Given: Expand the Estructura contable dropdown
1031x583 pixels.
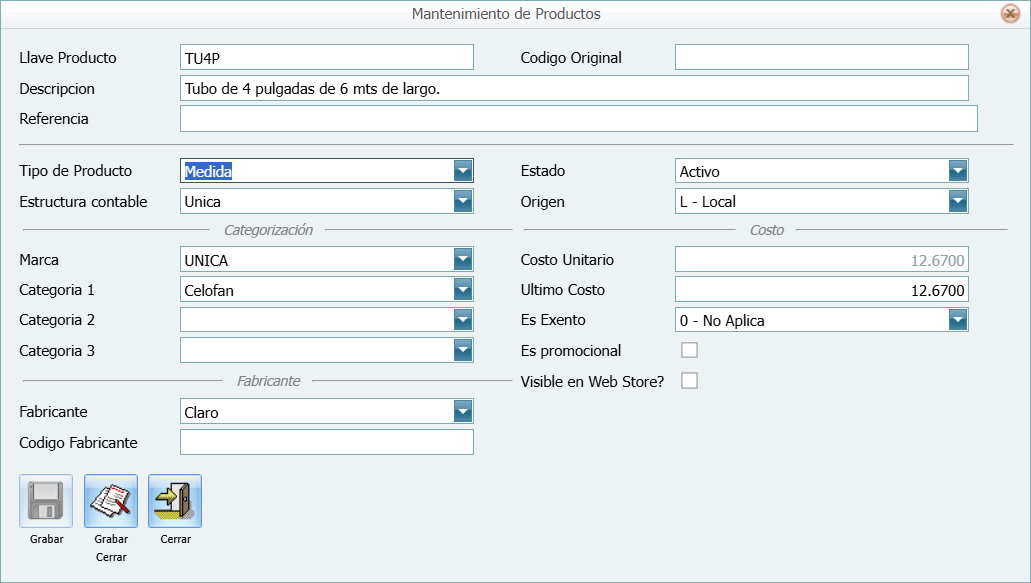Looking at the screenshot, I should tap(462, 202).
